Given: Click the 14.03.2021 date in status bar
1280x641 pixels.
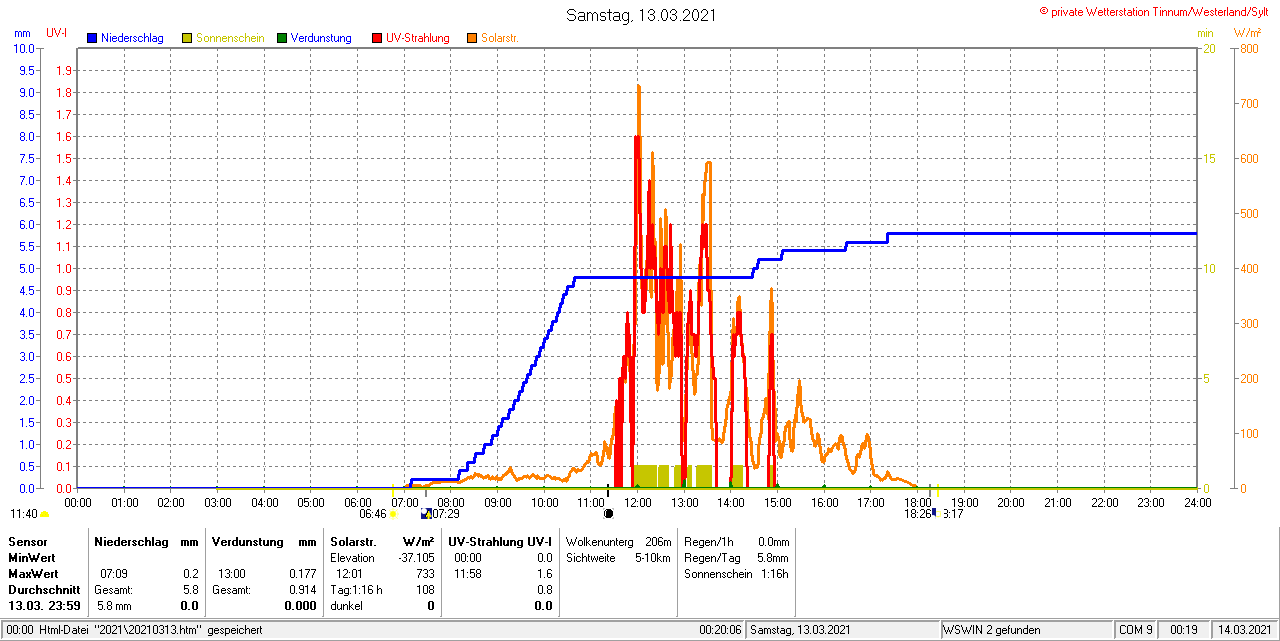Looking at the screenshot, I should 1244,630.
